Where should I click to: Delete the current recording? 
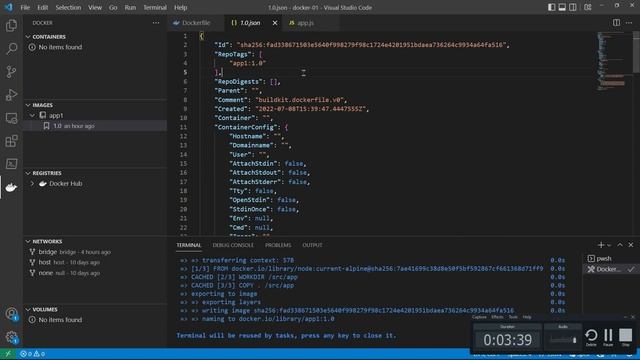(591, 336)
